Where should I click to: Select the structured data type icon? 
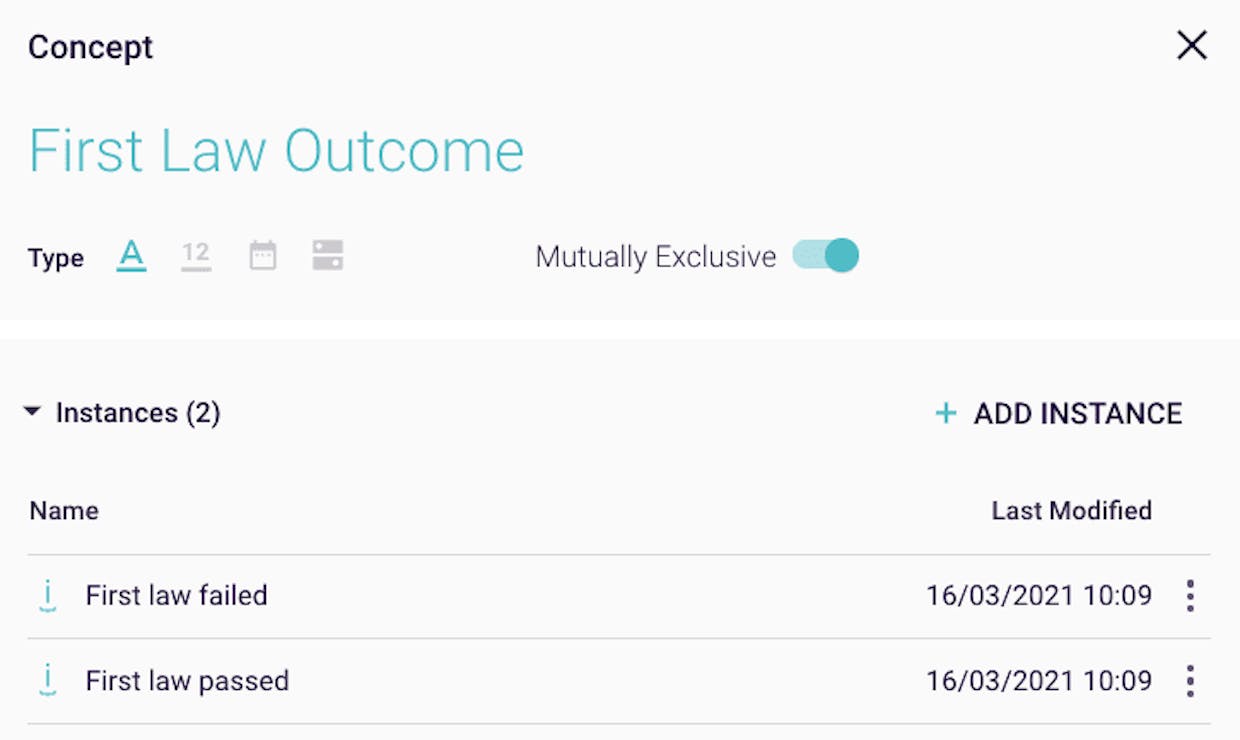pos(328,255)
